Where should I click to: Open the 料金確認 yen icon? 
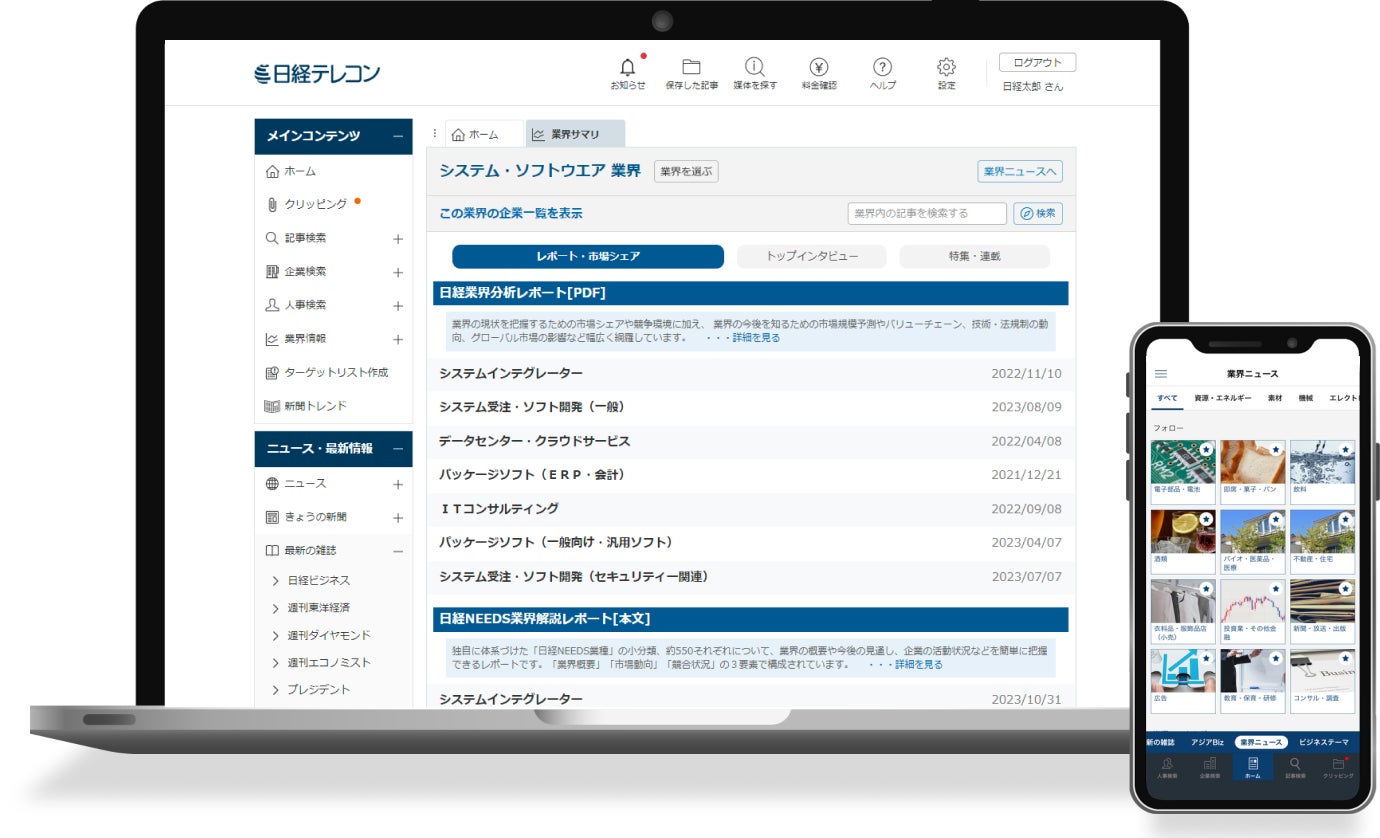pyautogui.click(x=818, y=67)
